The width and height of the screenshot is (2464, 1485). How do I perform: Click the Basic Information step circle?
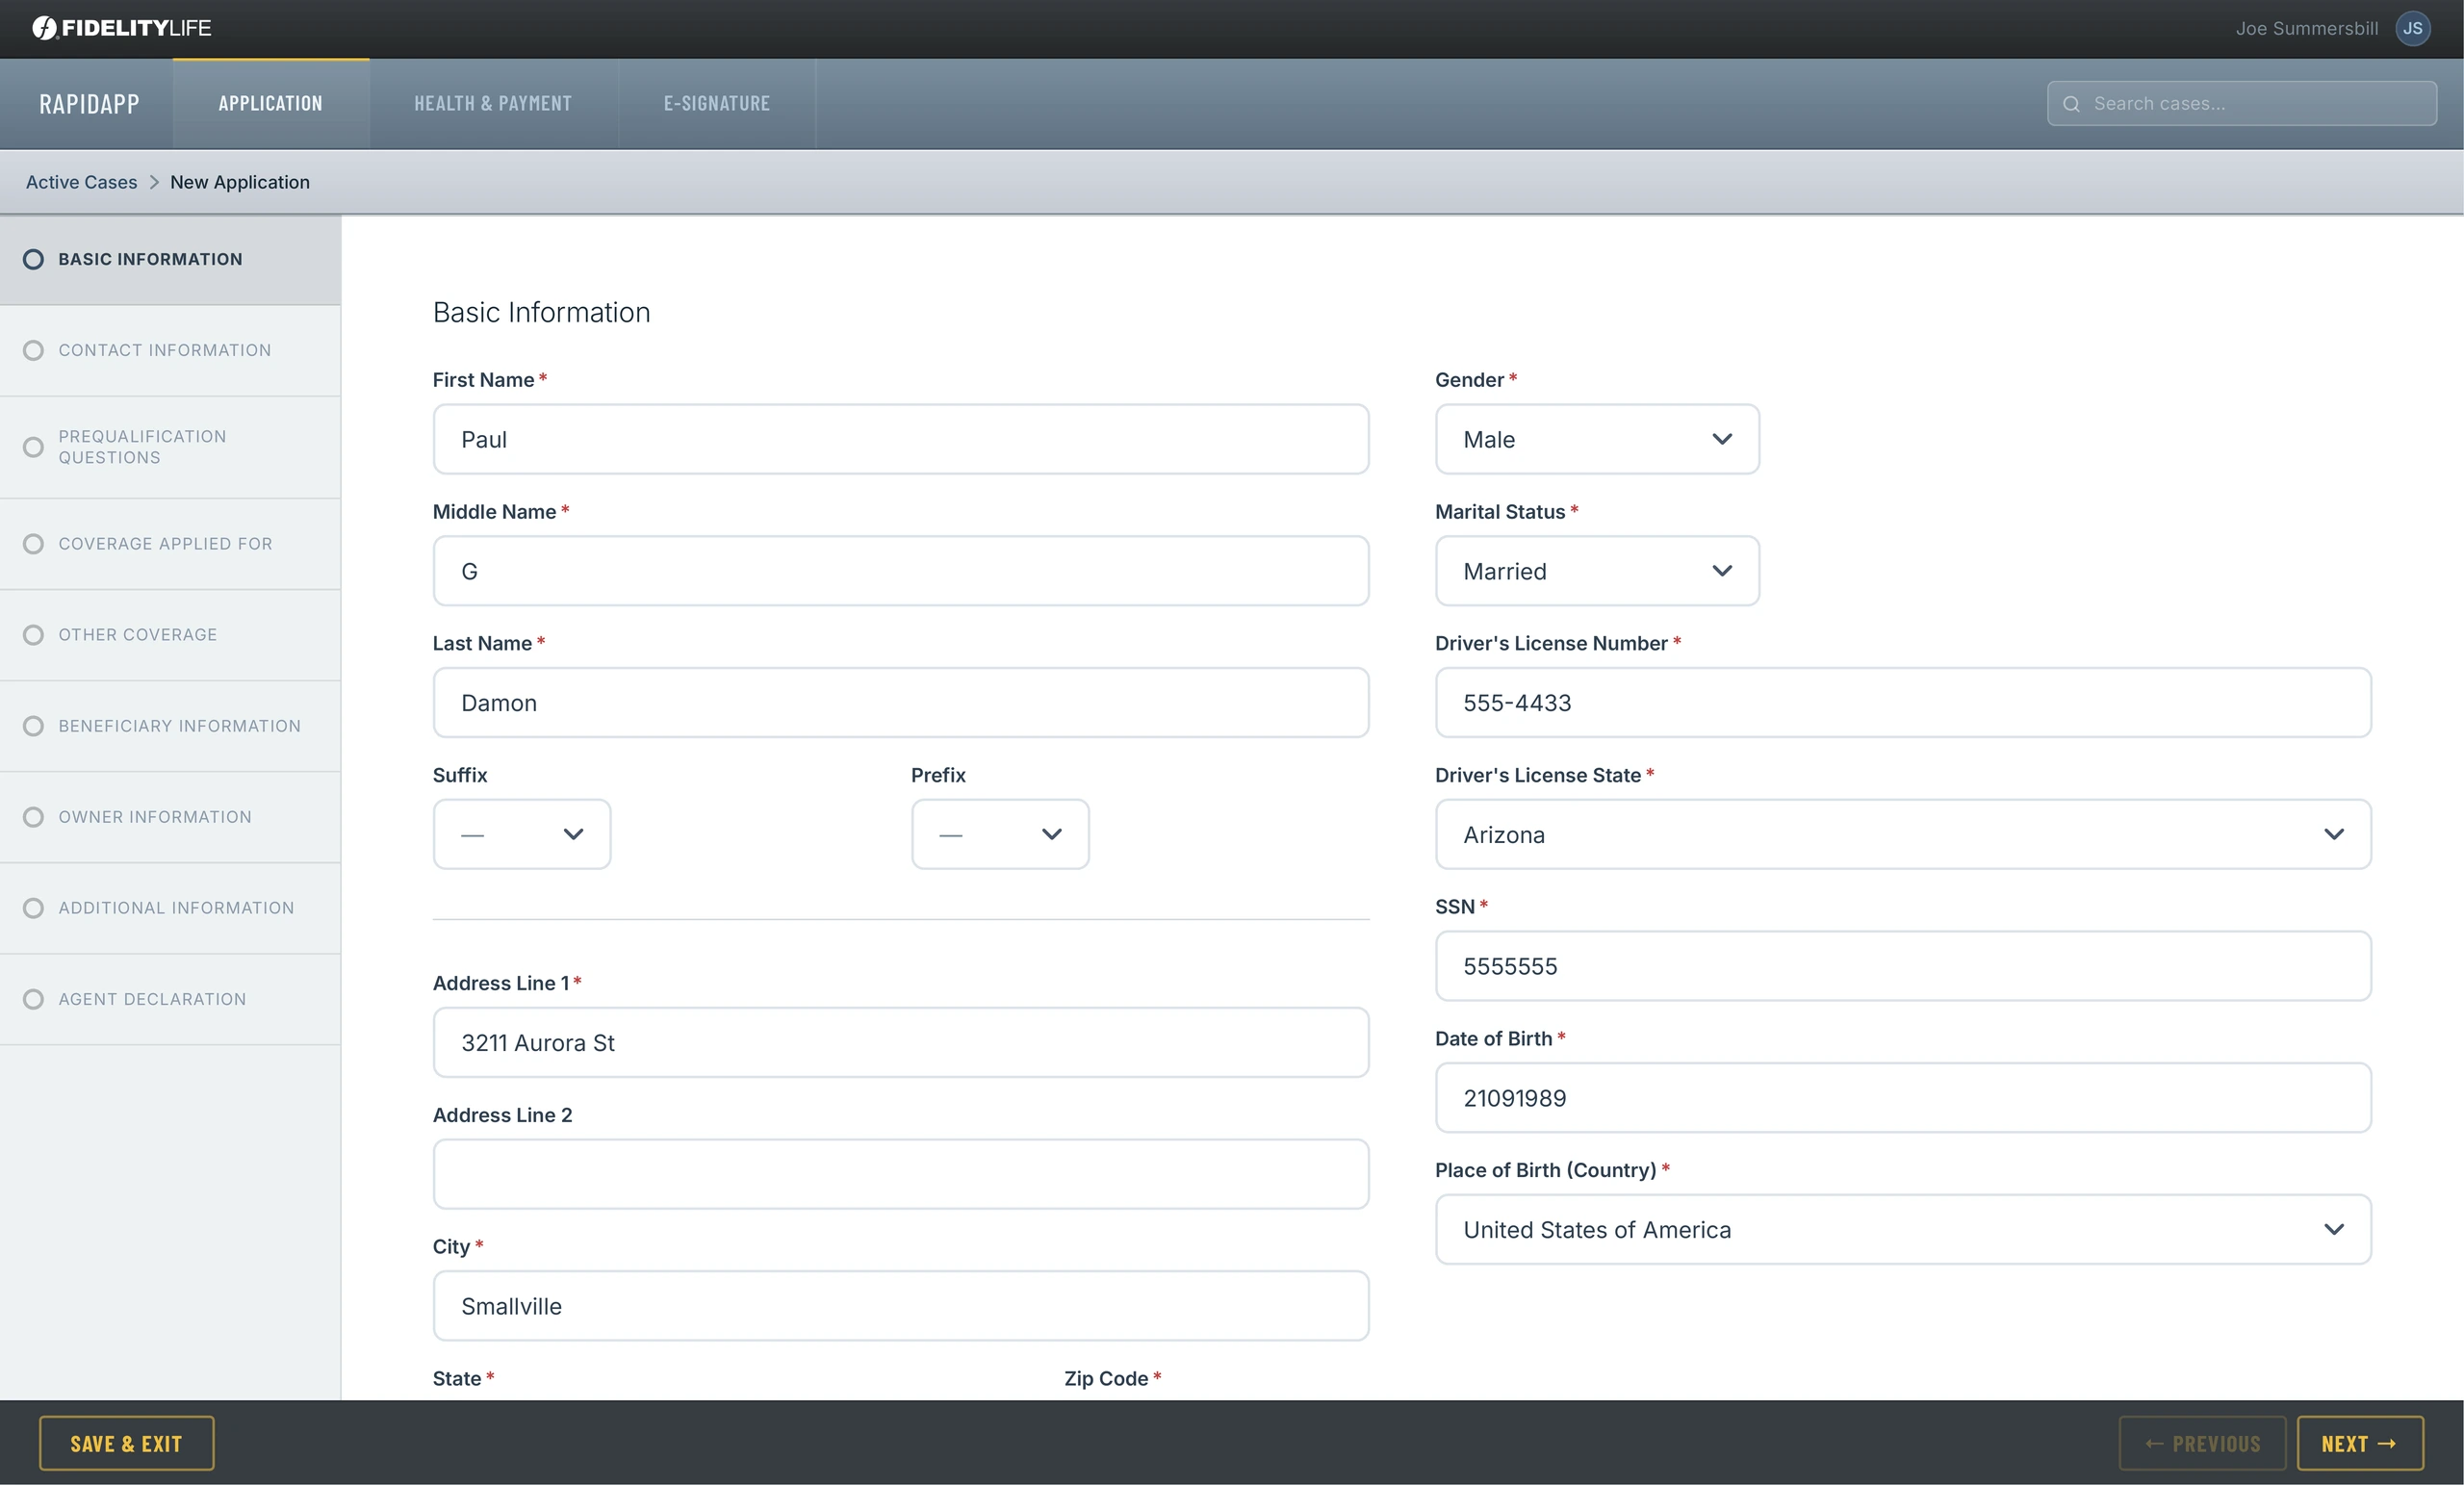tap(33, 259)
